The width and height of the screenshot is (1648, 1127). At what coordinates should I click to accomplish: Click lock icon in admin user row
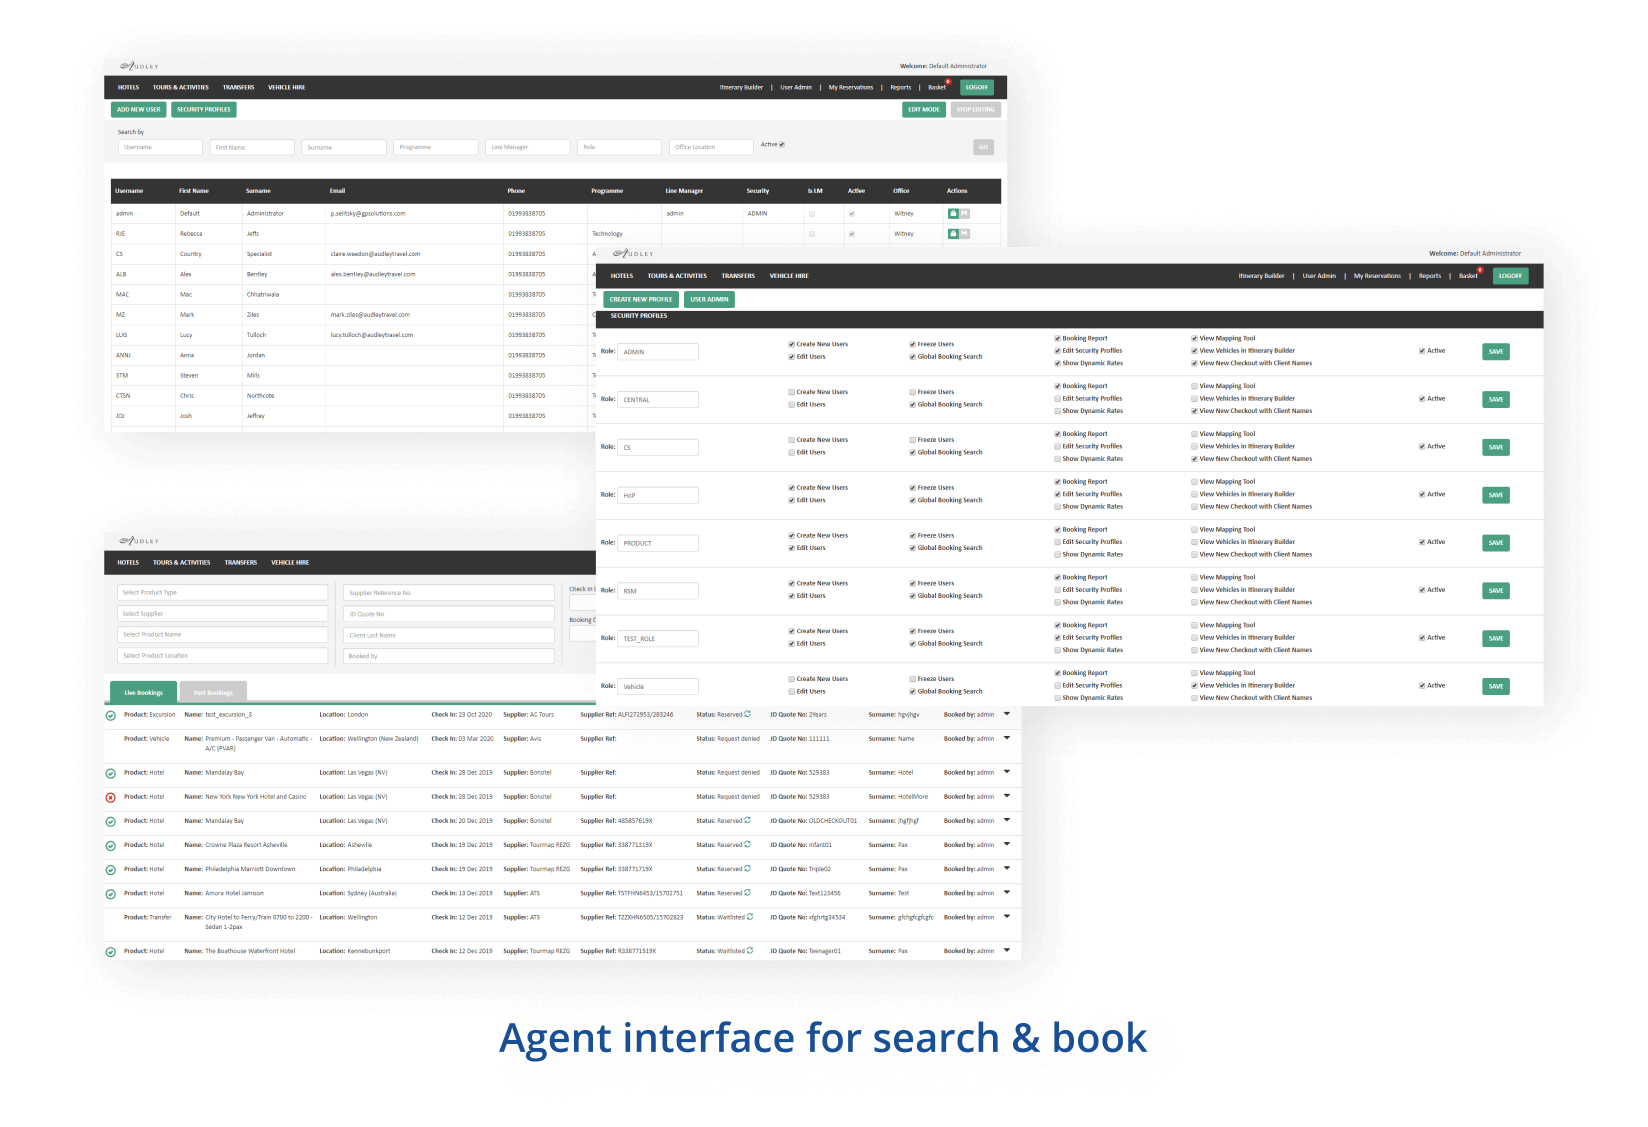[953, 214]
